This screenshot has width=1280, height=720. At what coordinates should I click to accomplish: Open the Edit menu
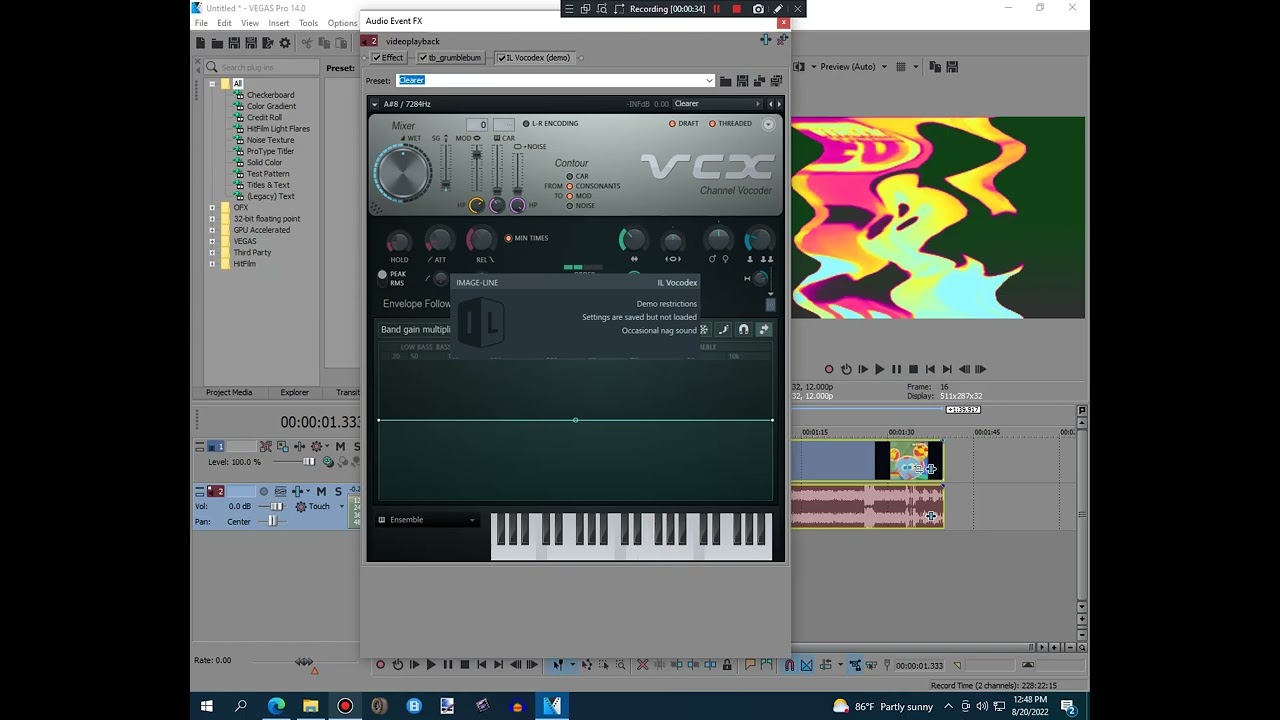(x=224, y=23)
